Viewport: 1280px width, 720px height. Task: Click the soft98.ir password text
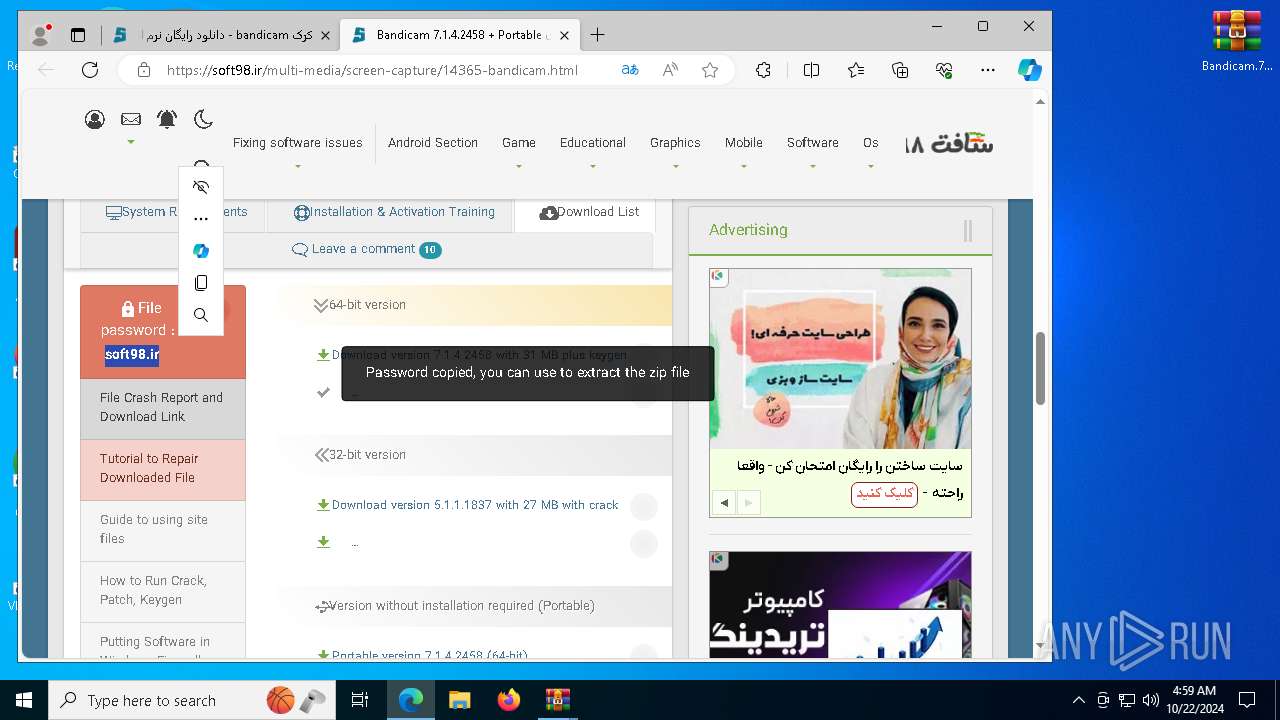point(132,355)
